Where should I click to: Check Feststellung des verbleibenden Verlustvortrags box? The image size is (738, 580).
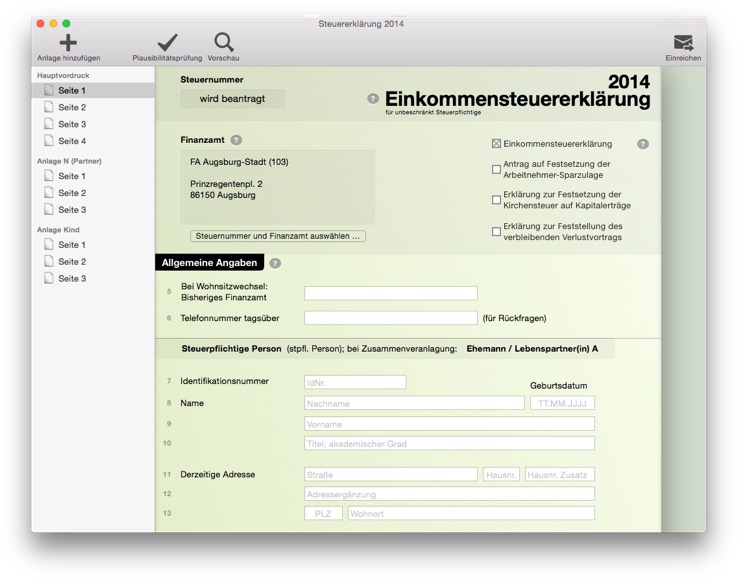point(496,232)
